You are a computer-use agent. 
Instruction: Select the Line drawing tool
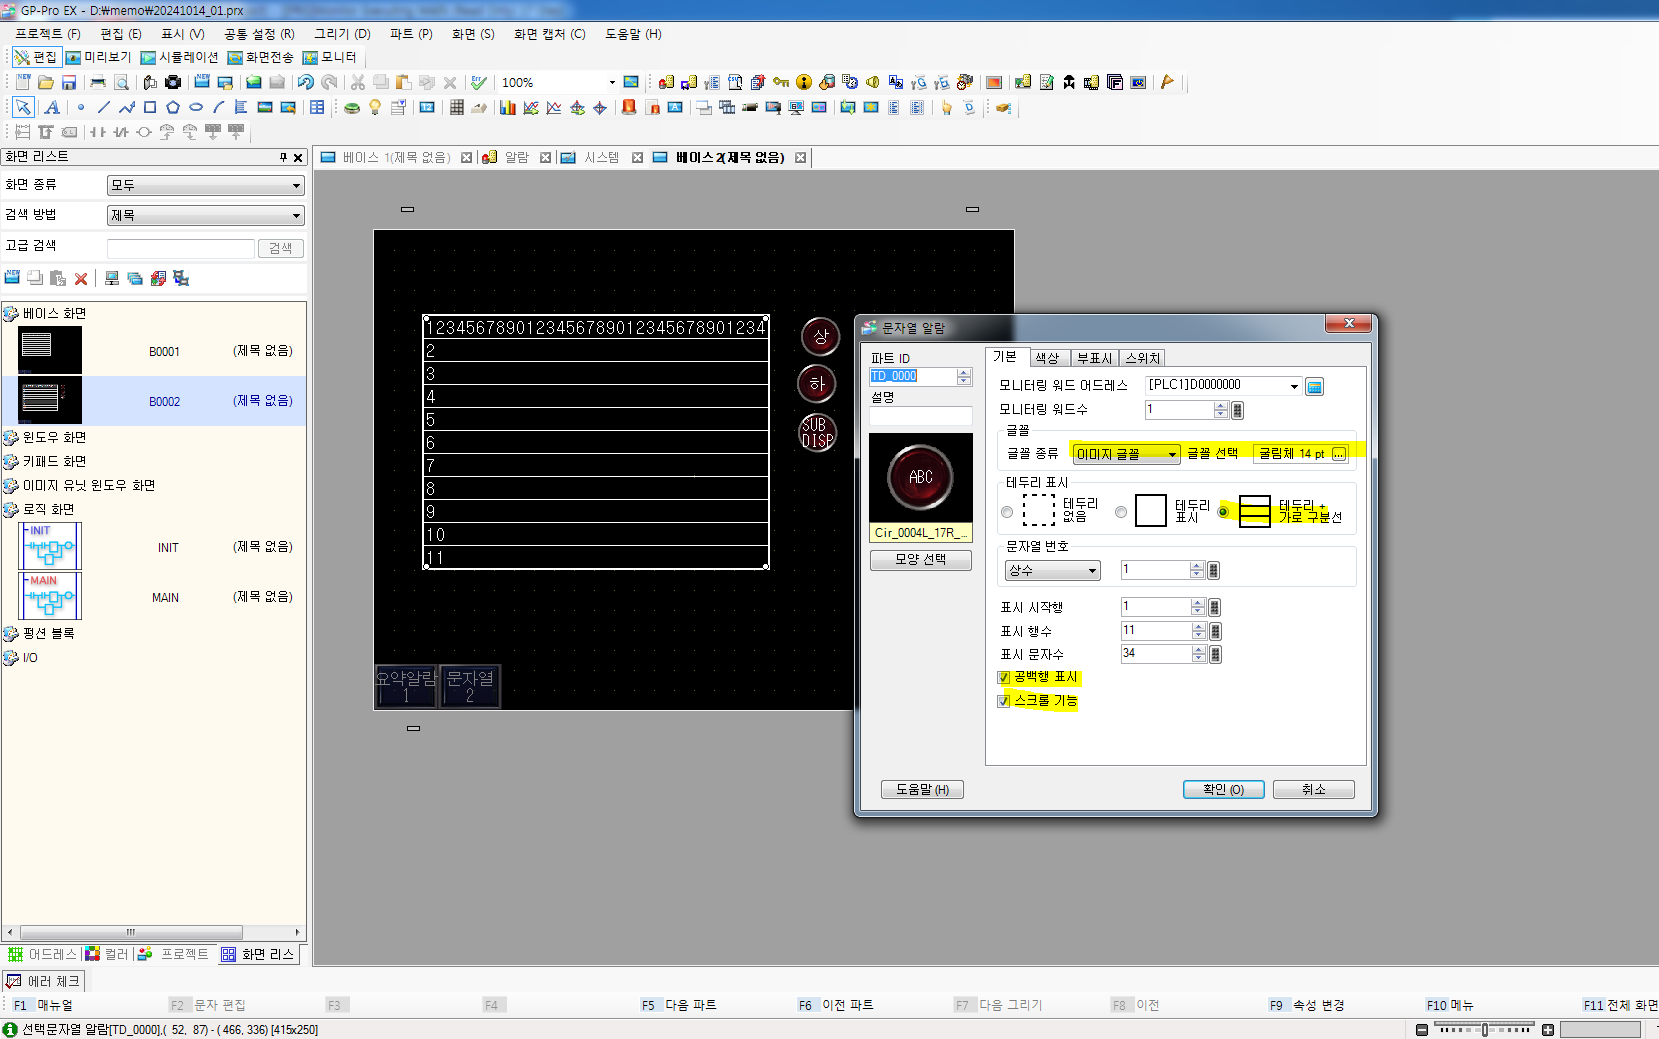[103, 107]
